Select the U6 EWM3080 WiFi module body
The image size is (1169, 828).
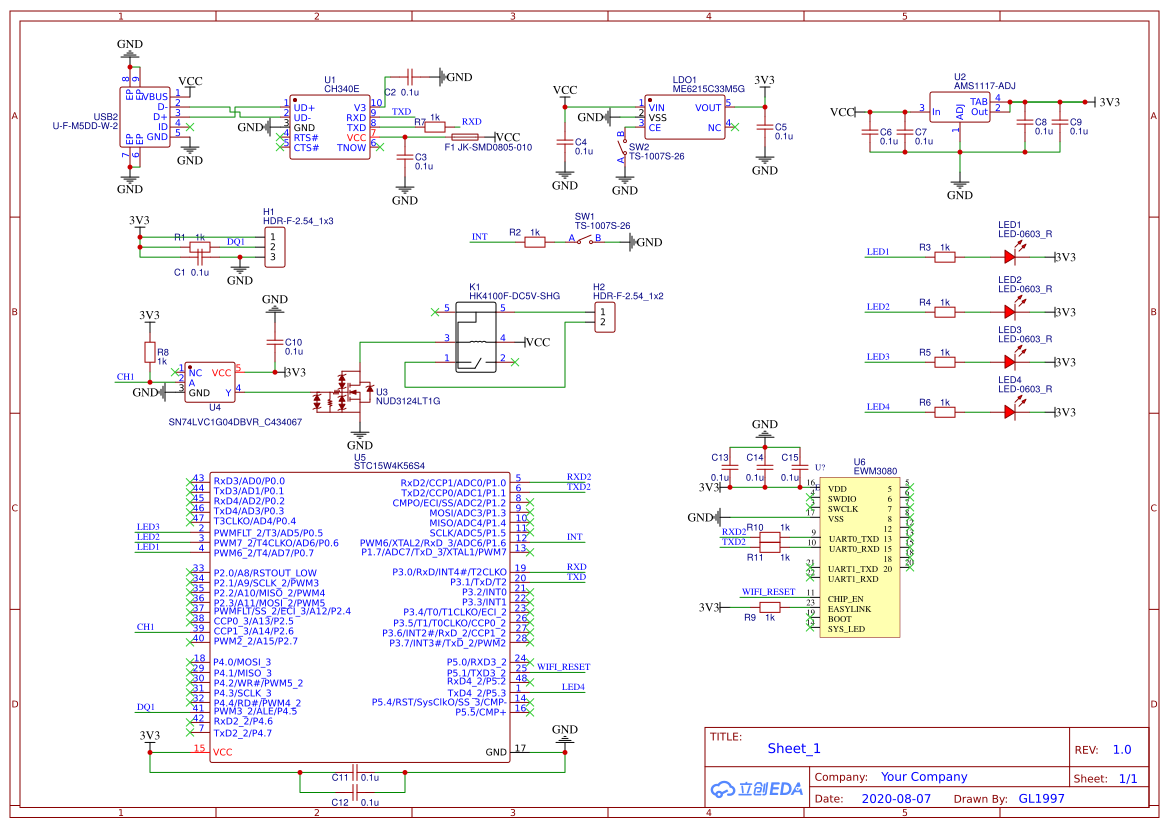[x=860, y=557]
